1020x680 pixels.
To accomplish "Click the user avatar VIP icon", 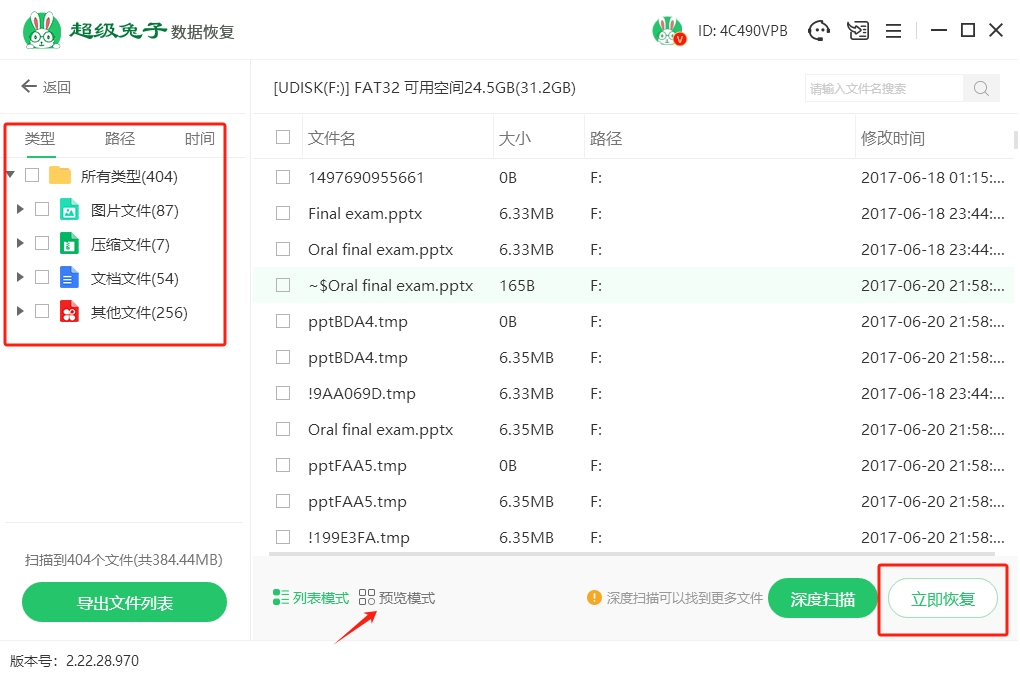I will click(668, 31).
